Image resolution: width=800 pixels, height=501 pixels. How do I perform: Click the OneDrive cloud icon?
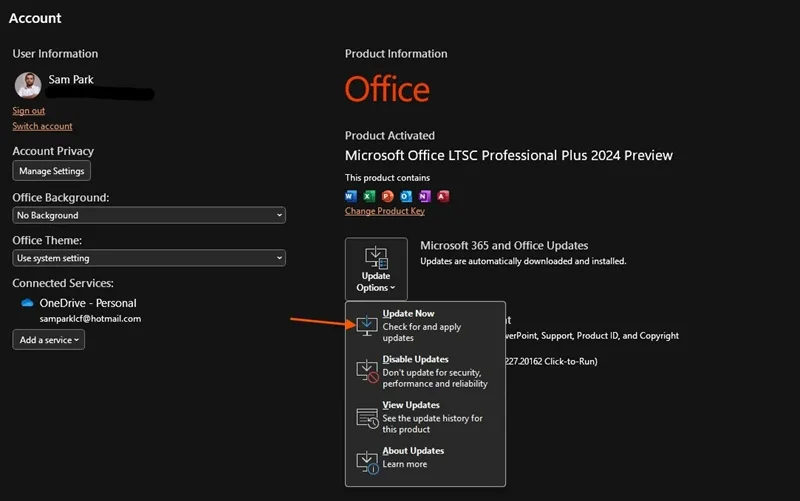(27, 303)
